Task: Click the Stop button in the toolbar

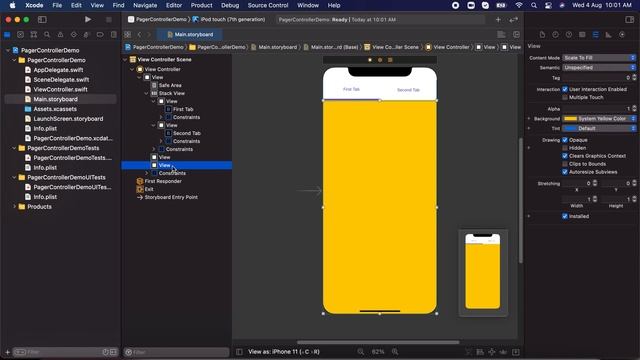Action: [x=109, y=20]
